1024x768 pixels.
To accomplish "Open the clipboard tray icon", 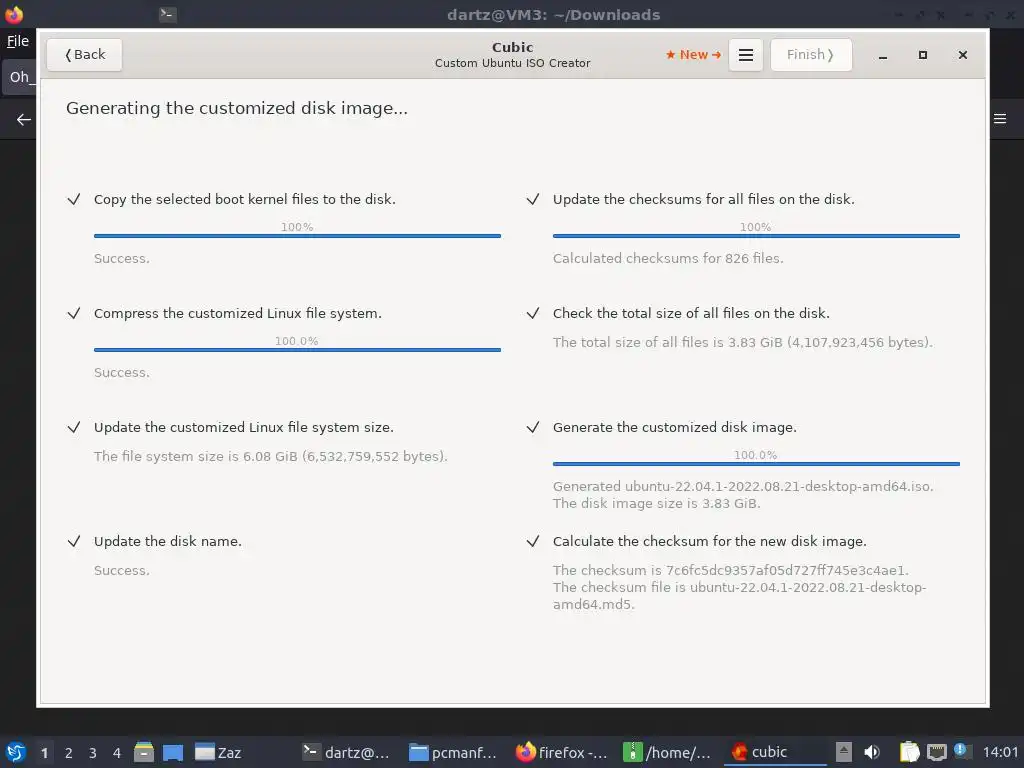I will [909, 752].
